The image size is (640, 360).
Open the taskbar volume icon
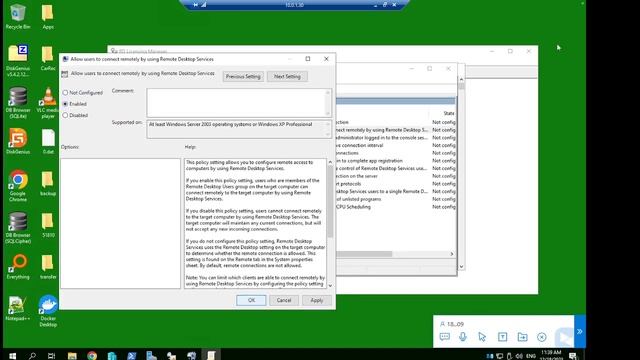519,356
